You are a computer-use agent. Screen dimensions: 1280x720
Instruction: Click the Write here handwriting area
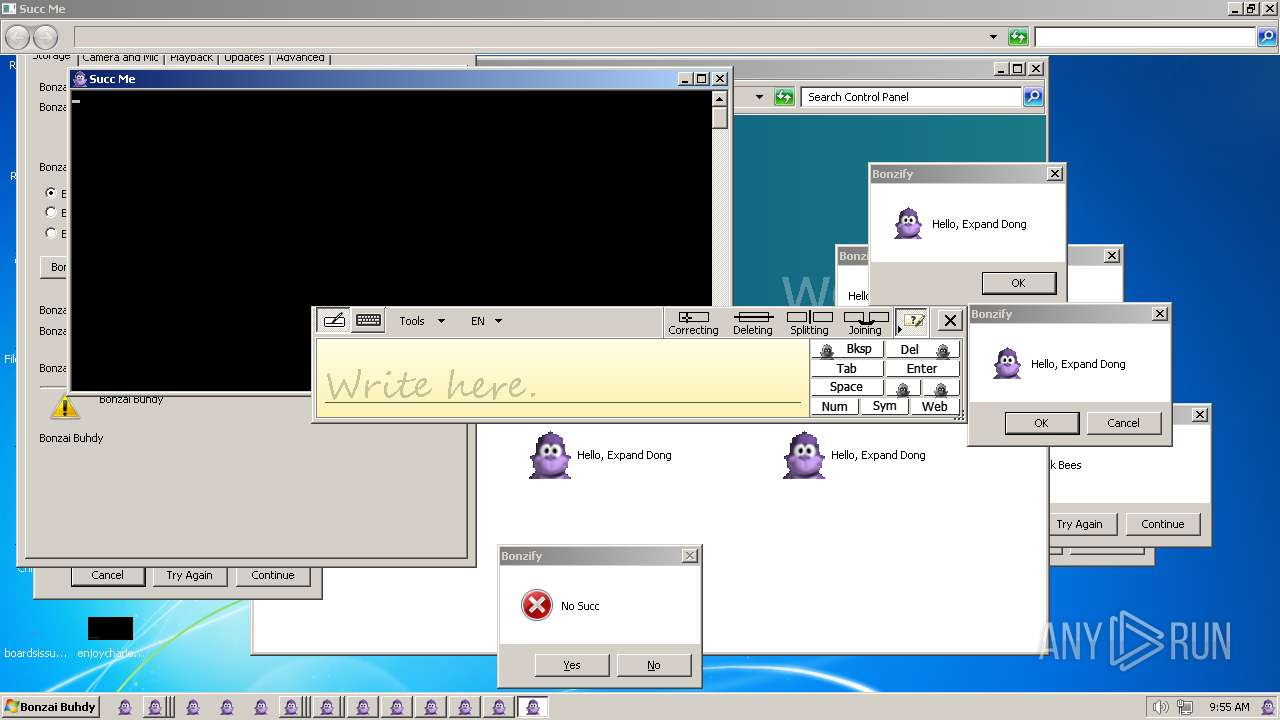pyautogui.click(x=562, y=377)
